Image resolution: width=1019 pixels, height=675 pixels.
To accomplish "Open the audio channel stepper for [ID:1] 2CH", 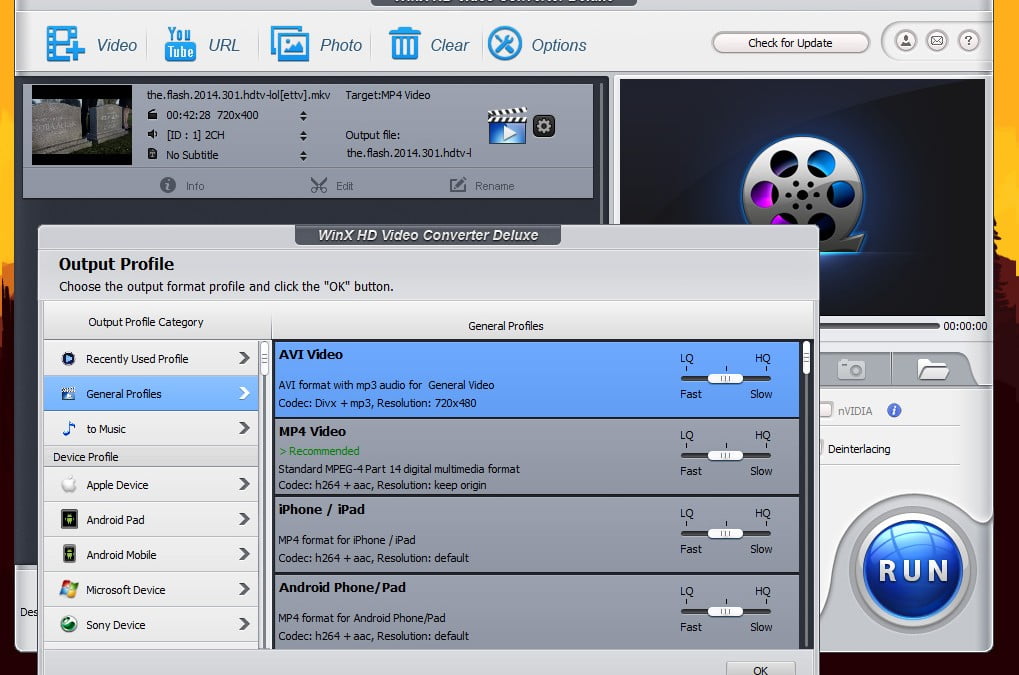I will click(x=302, y=134).
